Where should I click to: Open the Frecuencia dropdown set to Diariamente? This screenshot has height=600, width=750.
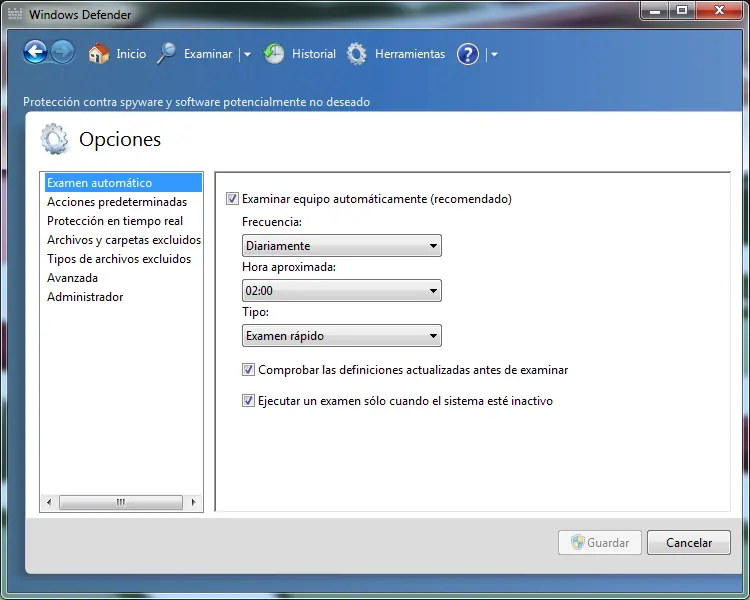tap(342, 245)
